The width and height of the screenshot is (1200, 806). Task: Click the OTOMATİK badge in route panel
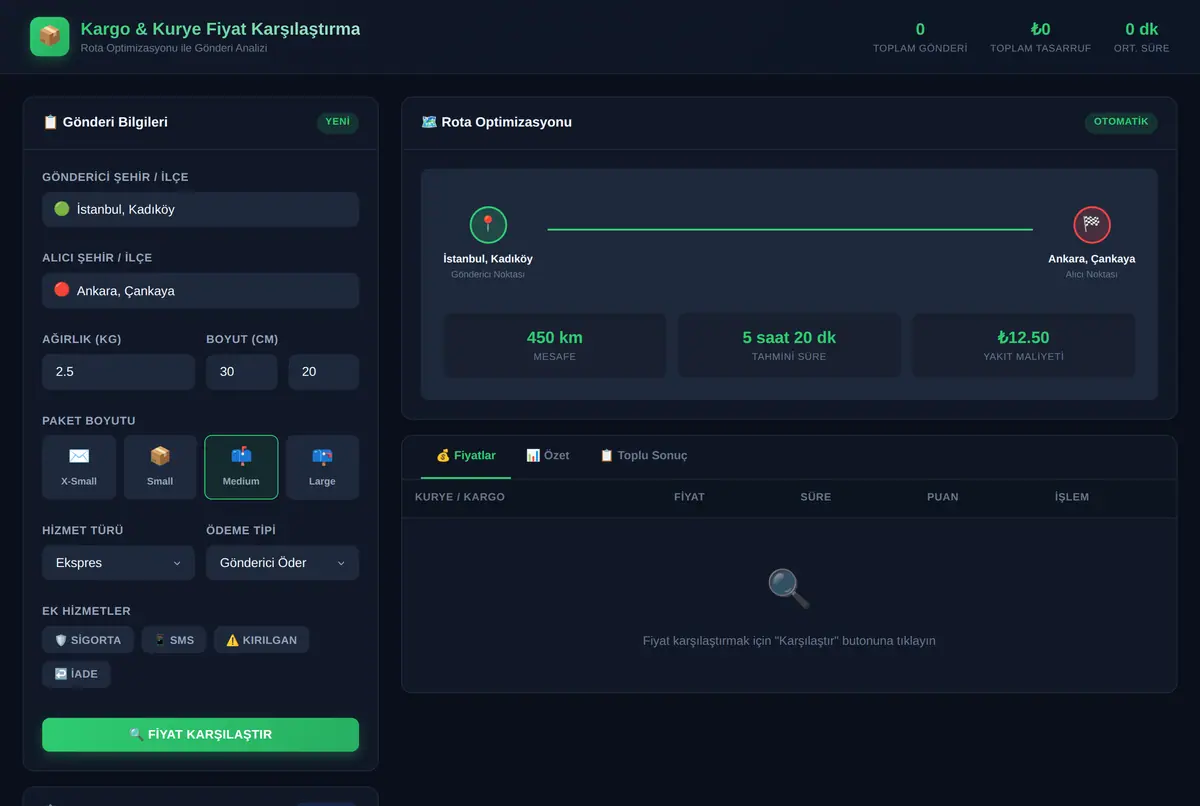[x=1121, y=122]
